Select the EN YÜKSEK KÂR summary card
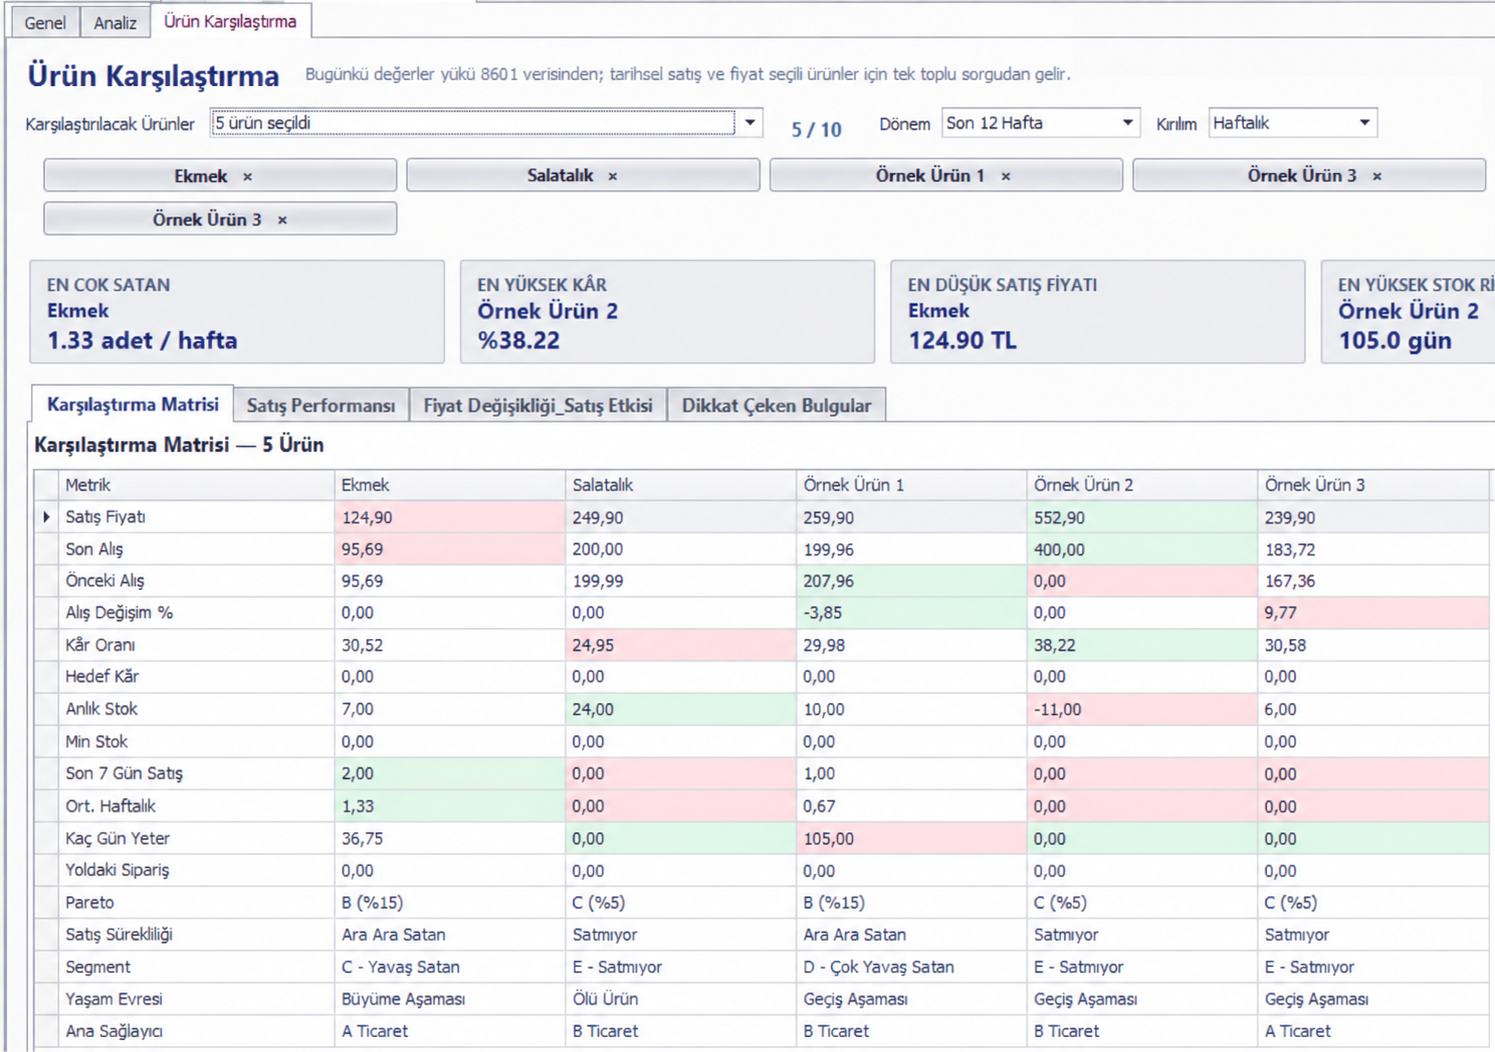 [x=667, y=312]
